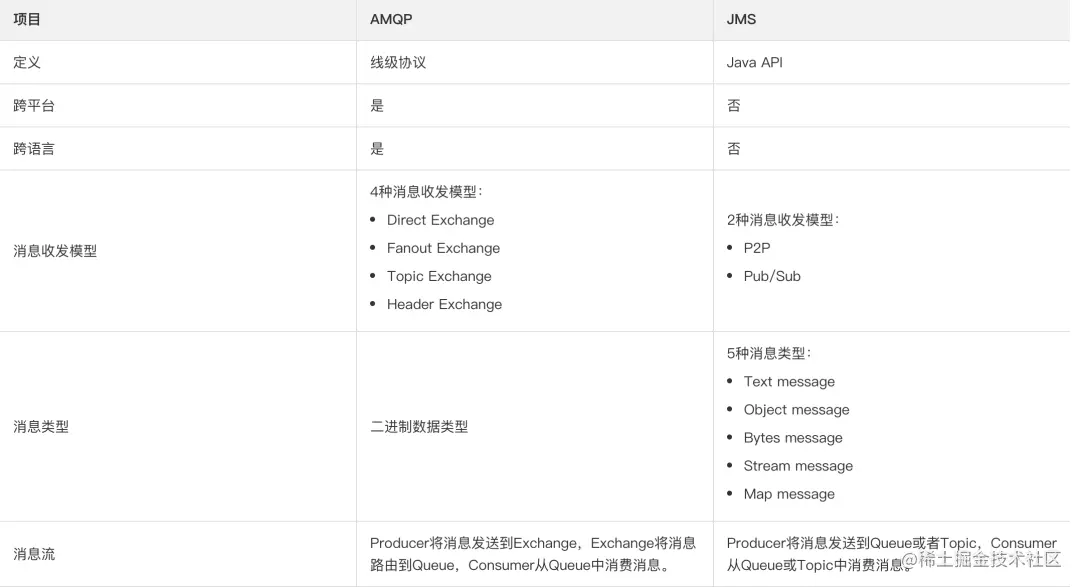Click the 线级协议 cell
Screen dimensions: 1080x587
[x=398, y=62]
